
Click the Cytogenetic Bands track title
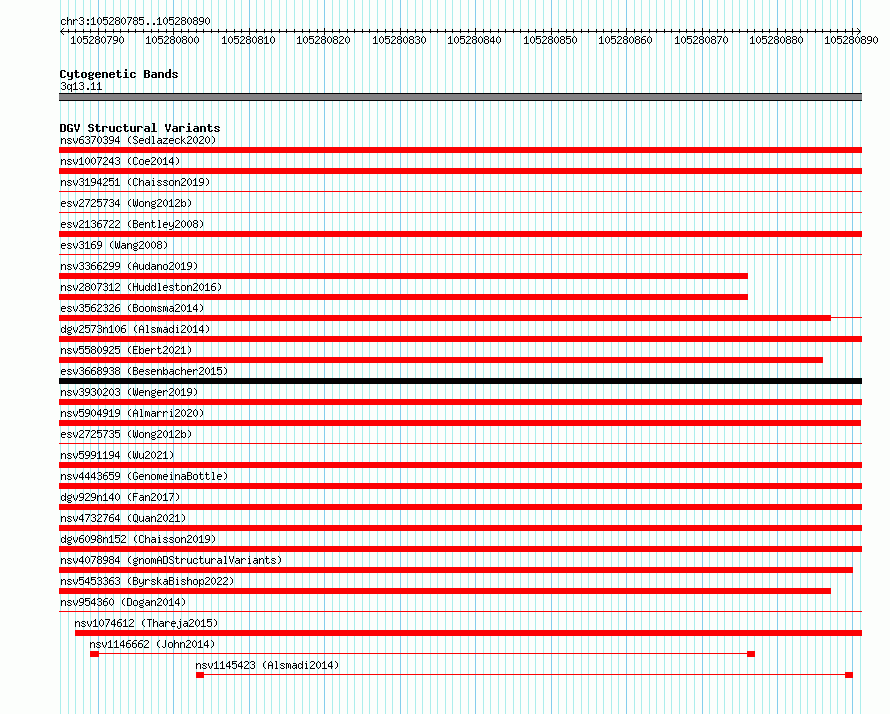point(119,74)
